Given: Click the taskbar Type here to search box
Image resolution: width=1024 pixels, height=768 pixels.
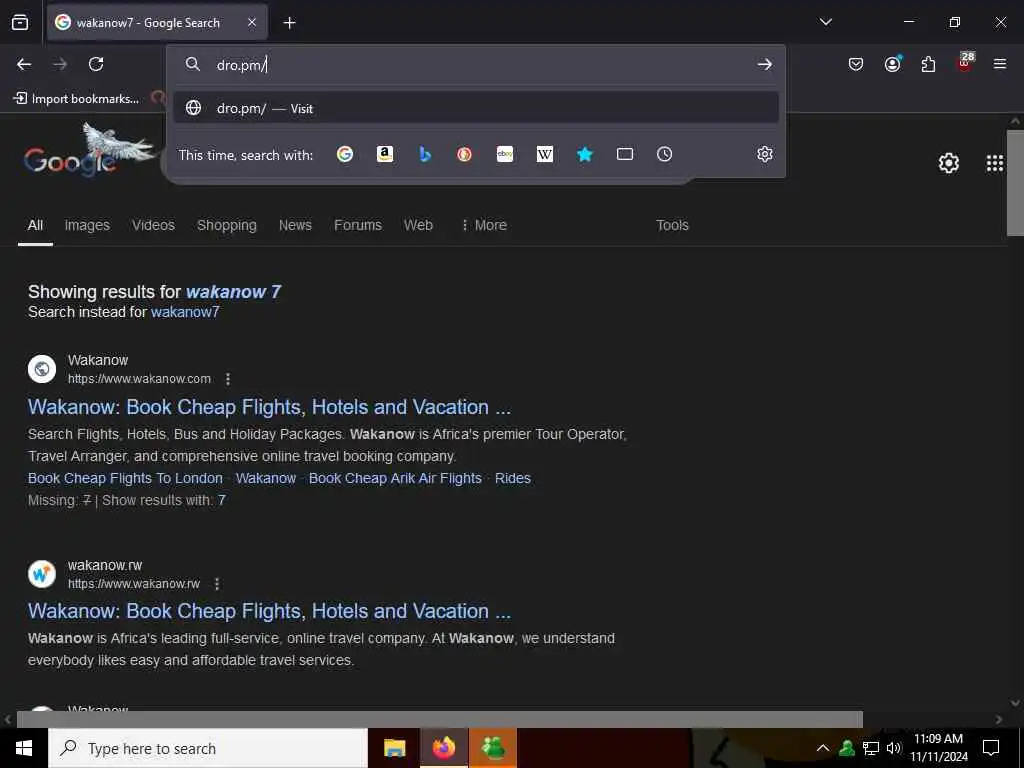Looking at the screenshot, I should pyautogui.click(x=208, y=748).
